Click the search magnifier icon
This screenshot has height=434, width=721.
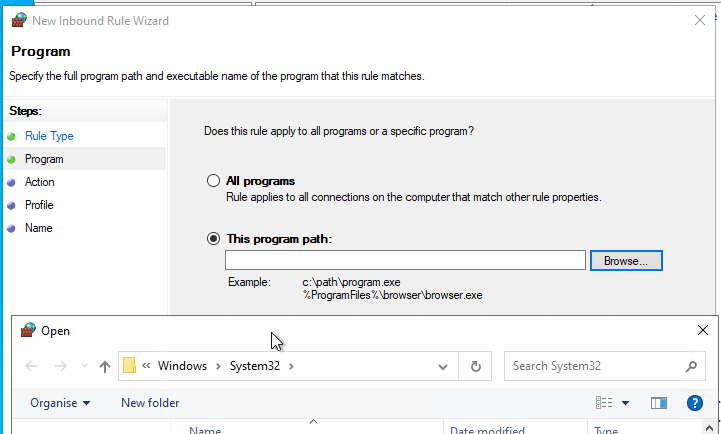pyautogui.click(x=691, y=366)
